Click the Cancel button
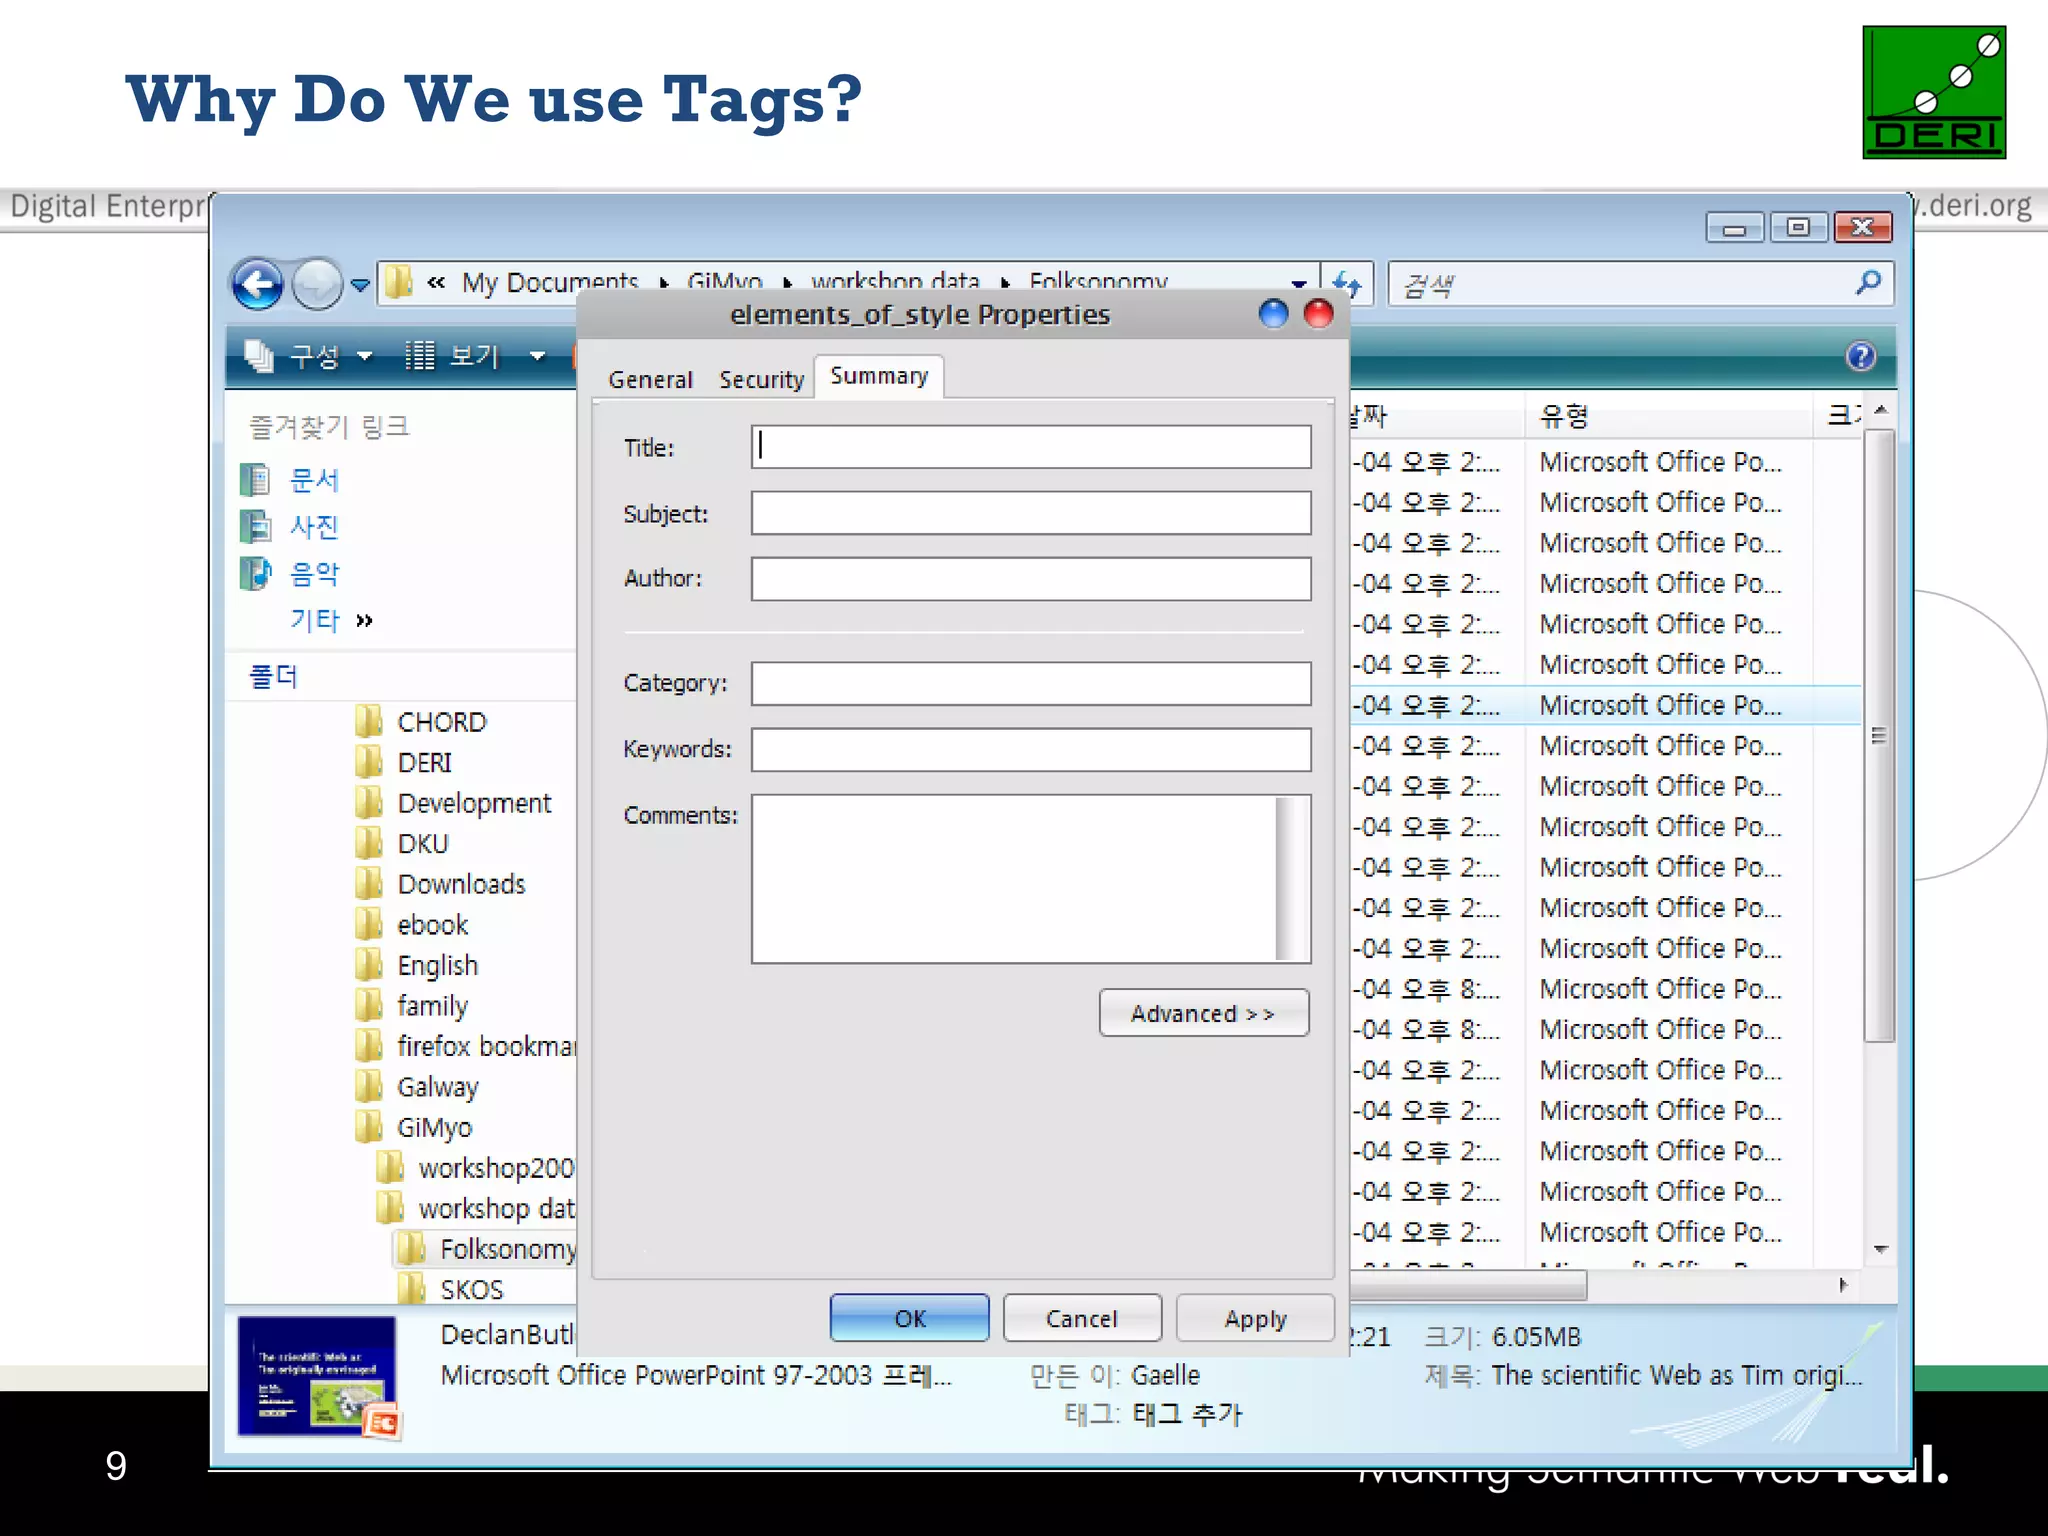 click(1082, 1318)
